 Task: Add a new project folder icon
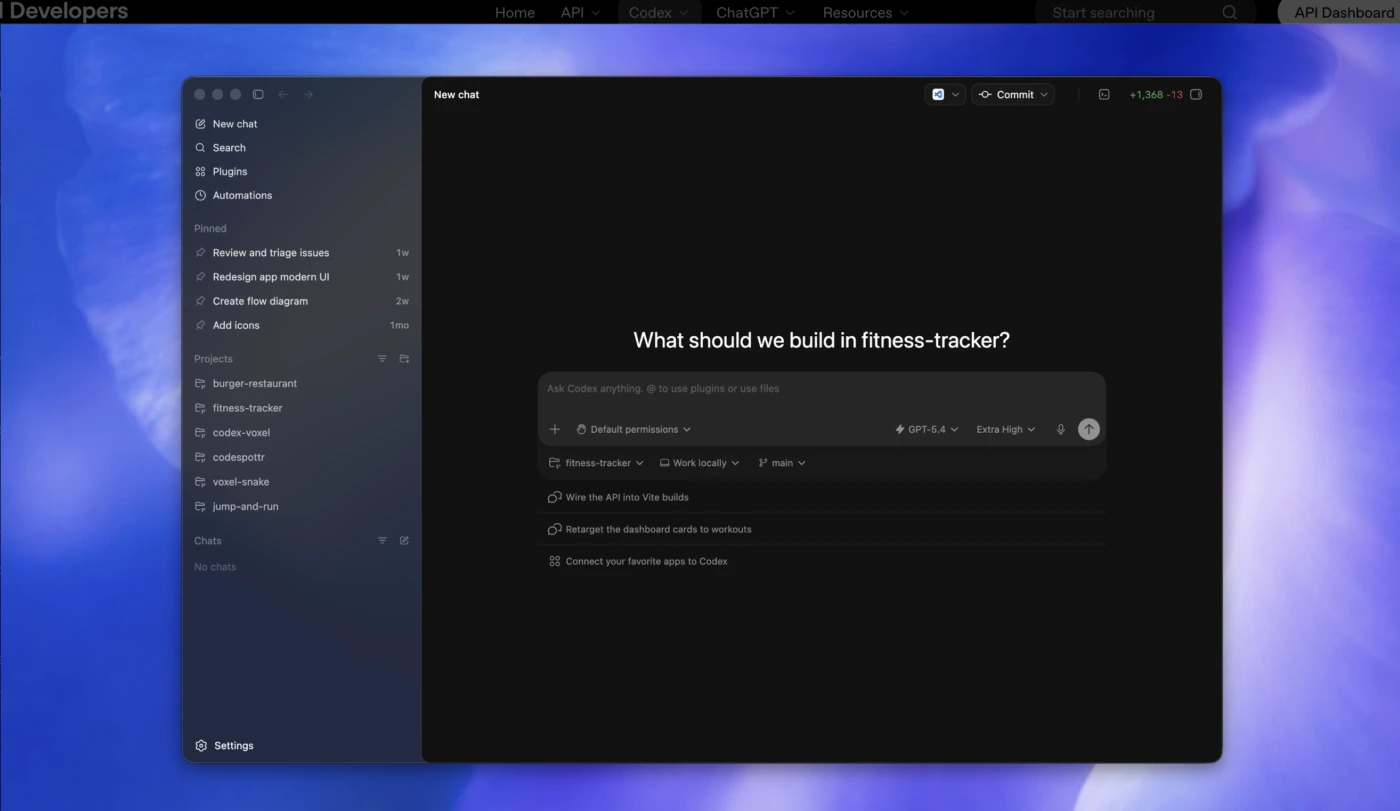pos(404,359)
